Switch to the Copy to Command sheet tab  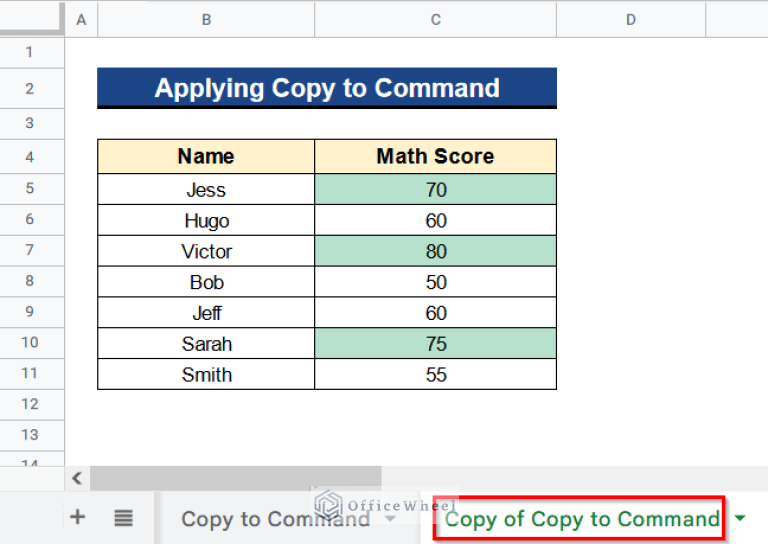pyautogui.click(x=275, y=519)
